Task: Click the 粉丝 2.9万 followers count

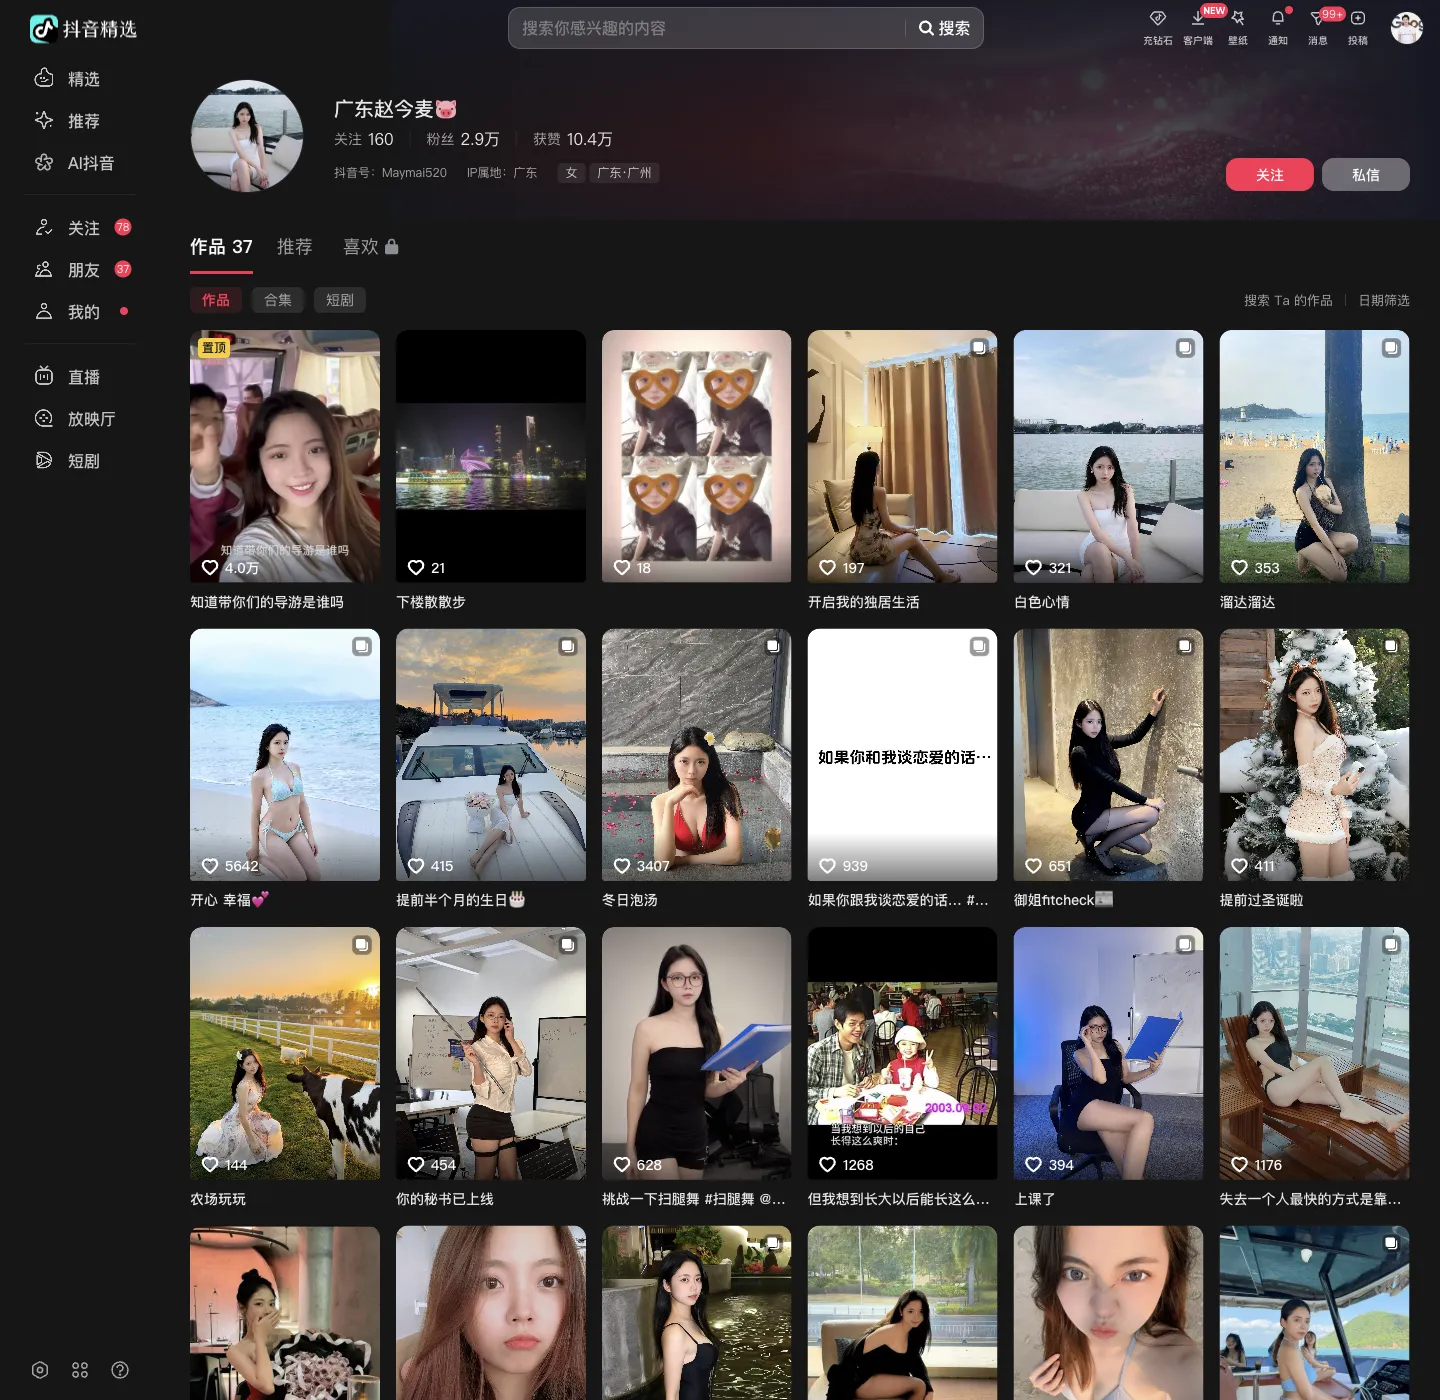Action: point(463,139)
